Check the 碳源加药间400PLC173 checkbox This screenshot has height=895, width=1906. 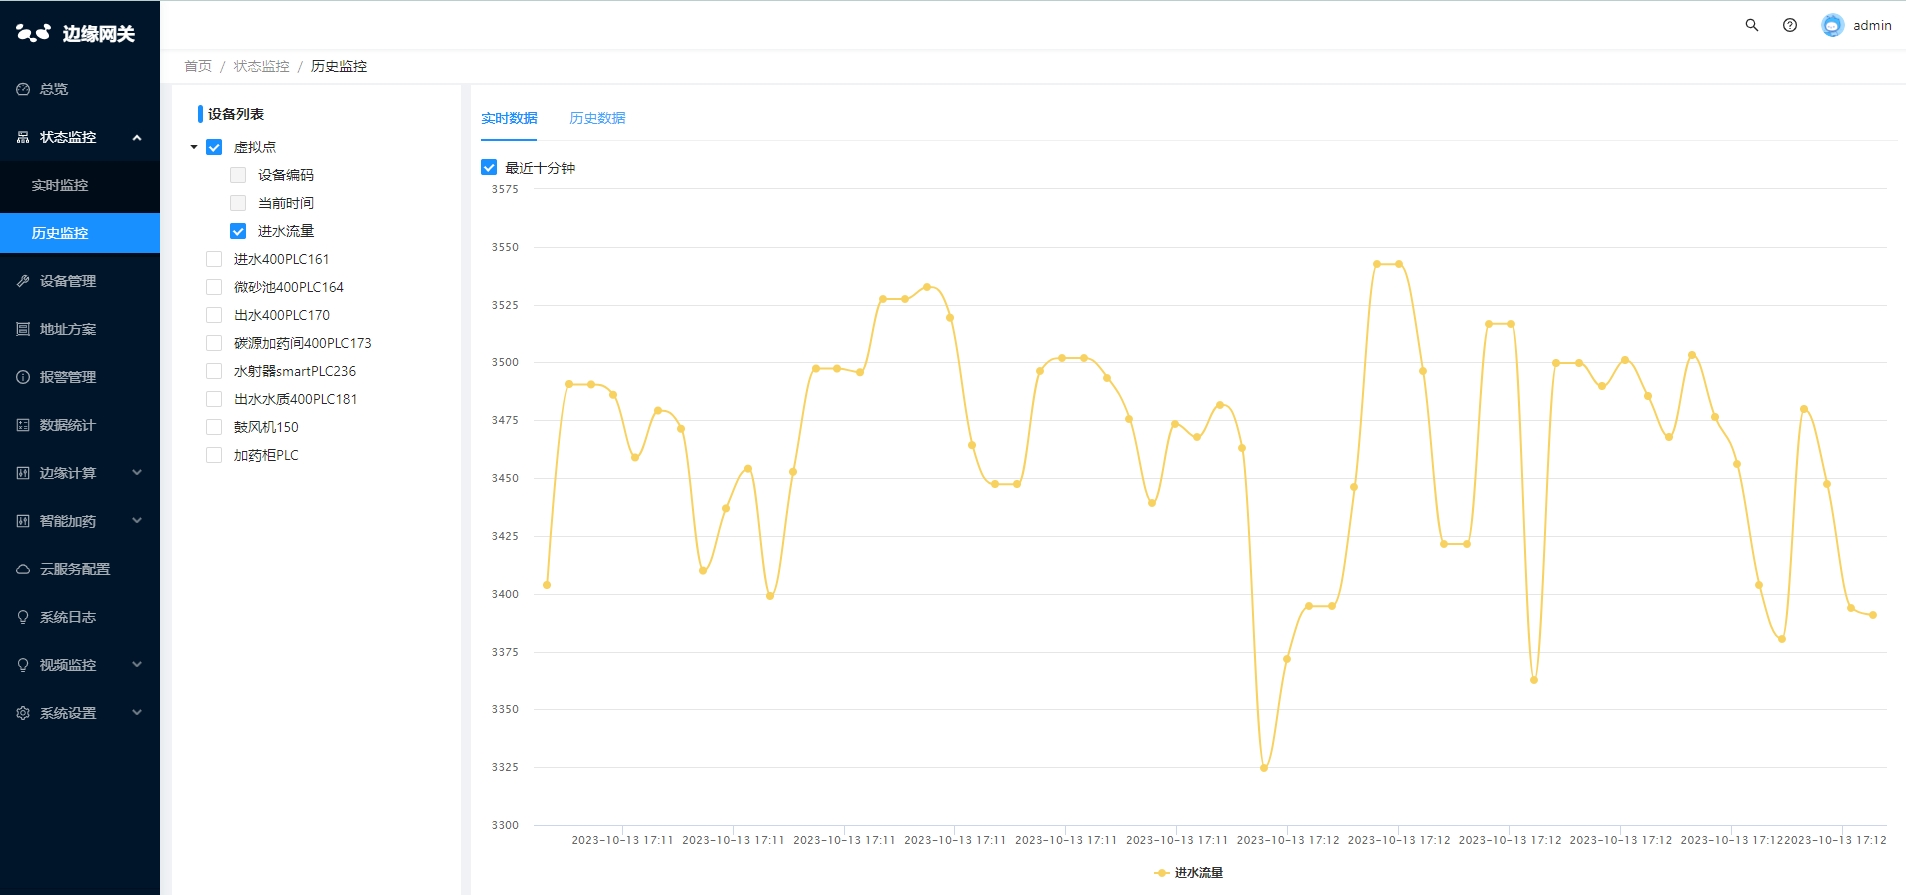point(214,343)
